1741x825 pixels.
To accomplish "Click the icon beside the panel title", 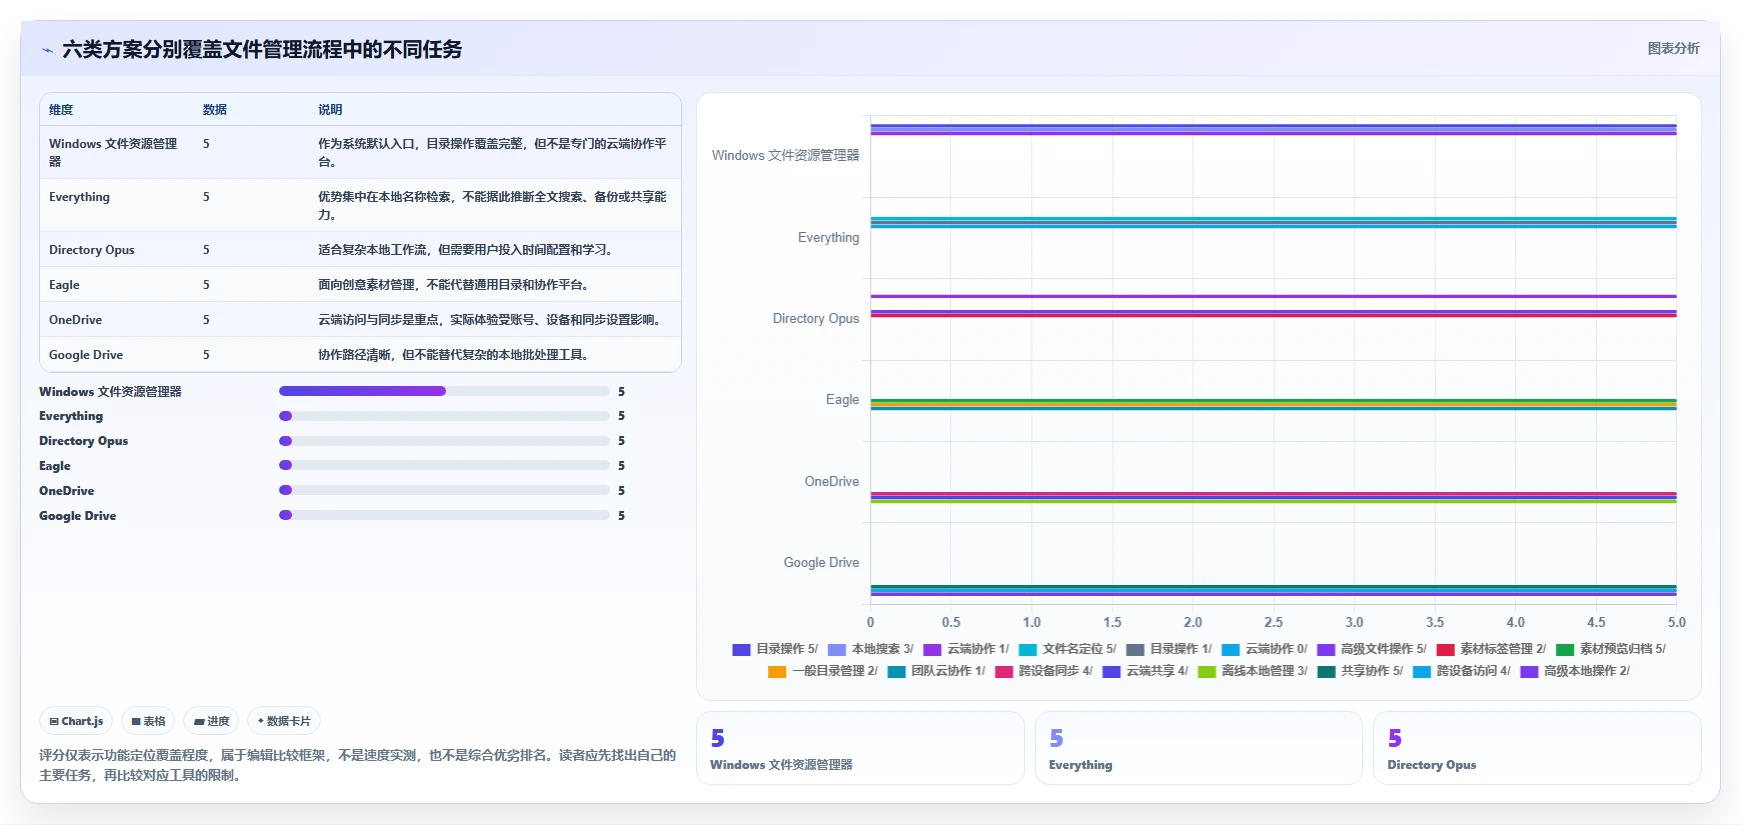I will (47, 50).
